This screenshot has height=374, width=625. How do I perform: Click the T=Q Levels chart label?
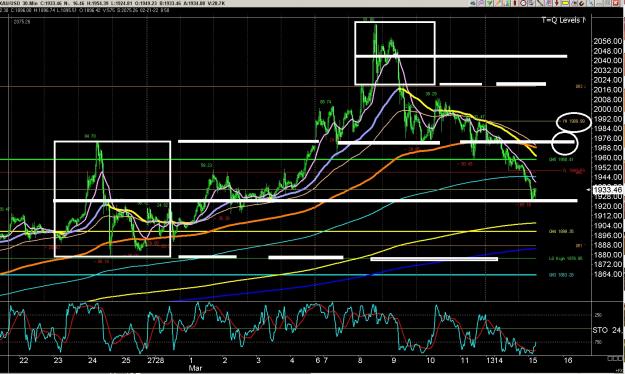coord(563,20)
